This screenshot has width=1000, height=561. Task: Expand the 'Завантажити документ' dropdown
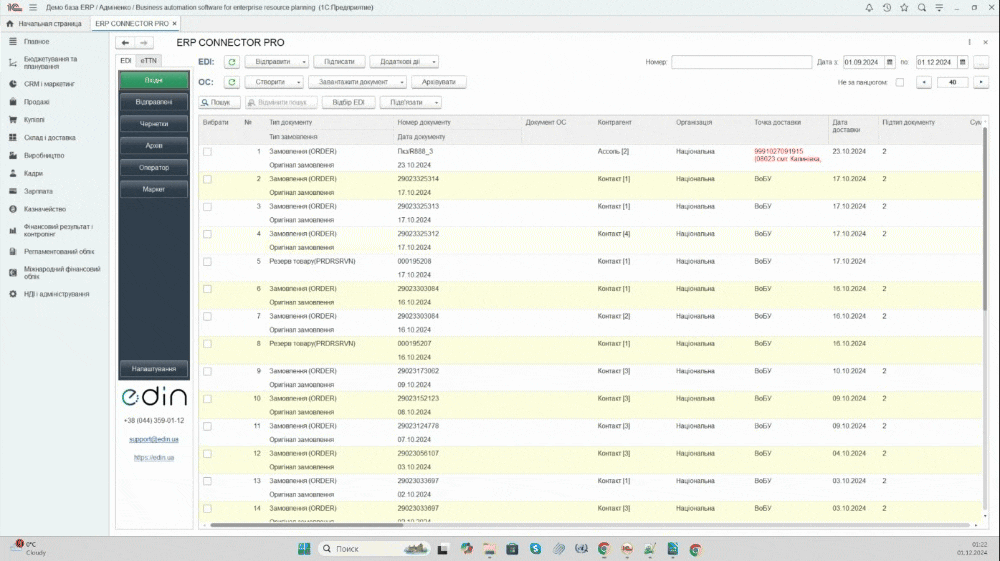(x=357, y=82)
